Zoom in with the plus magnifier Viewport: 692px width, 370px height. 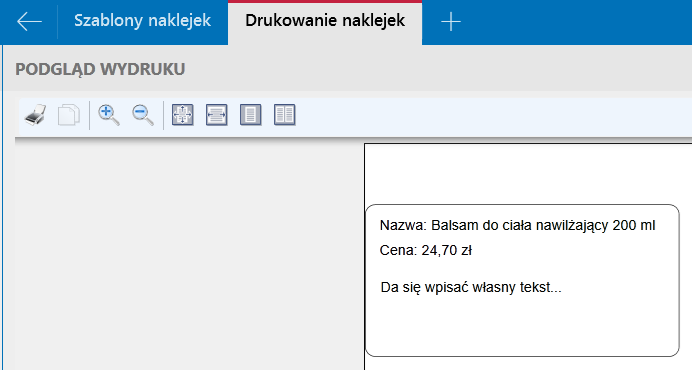point(109,115)
